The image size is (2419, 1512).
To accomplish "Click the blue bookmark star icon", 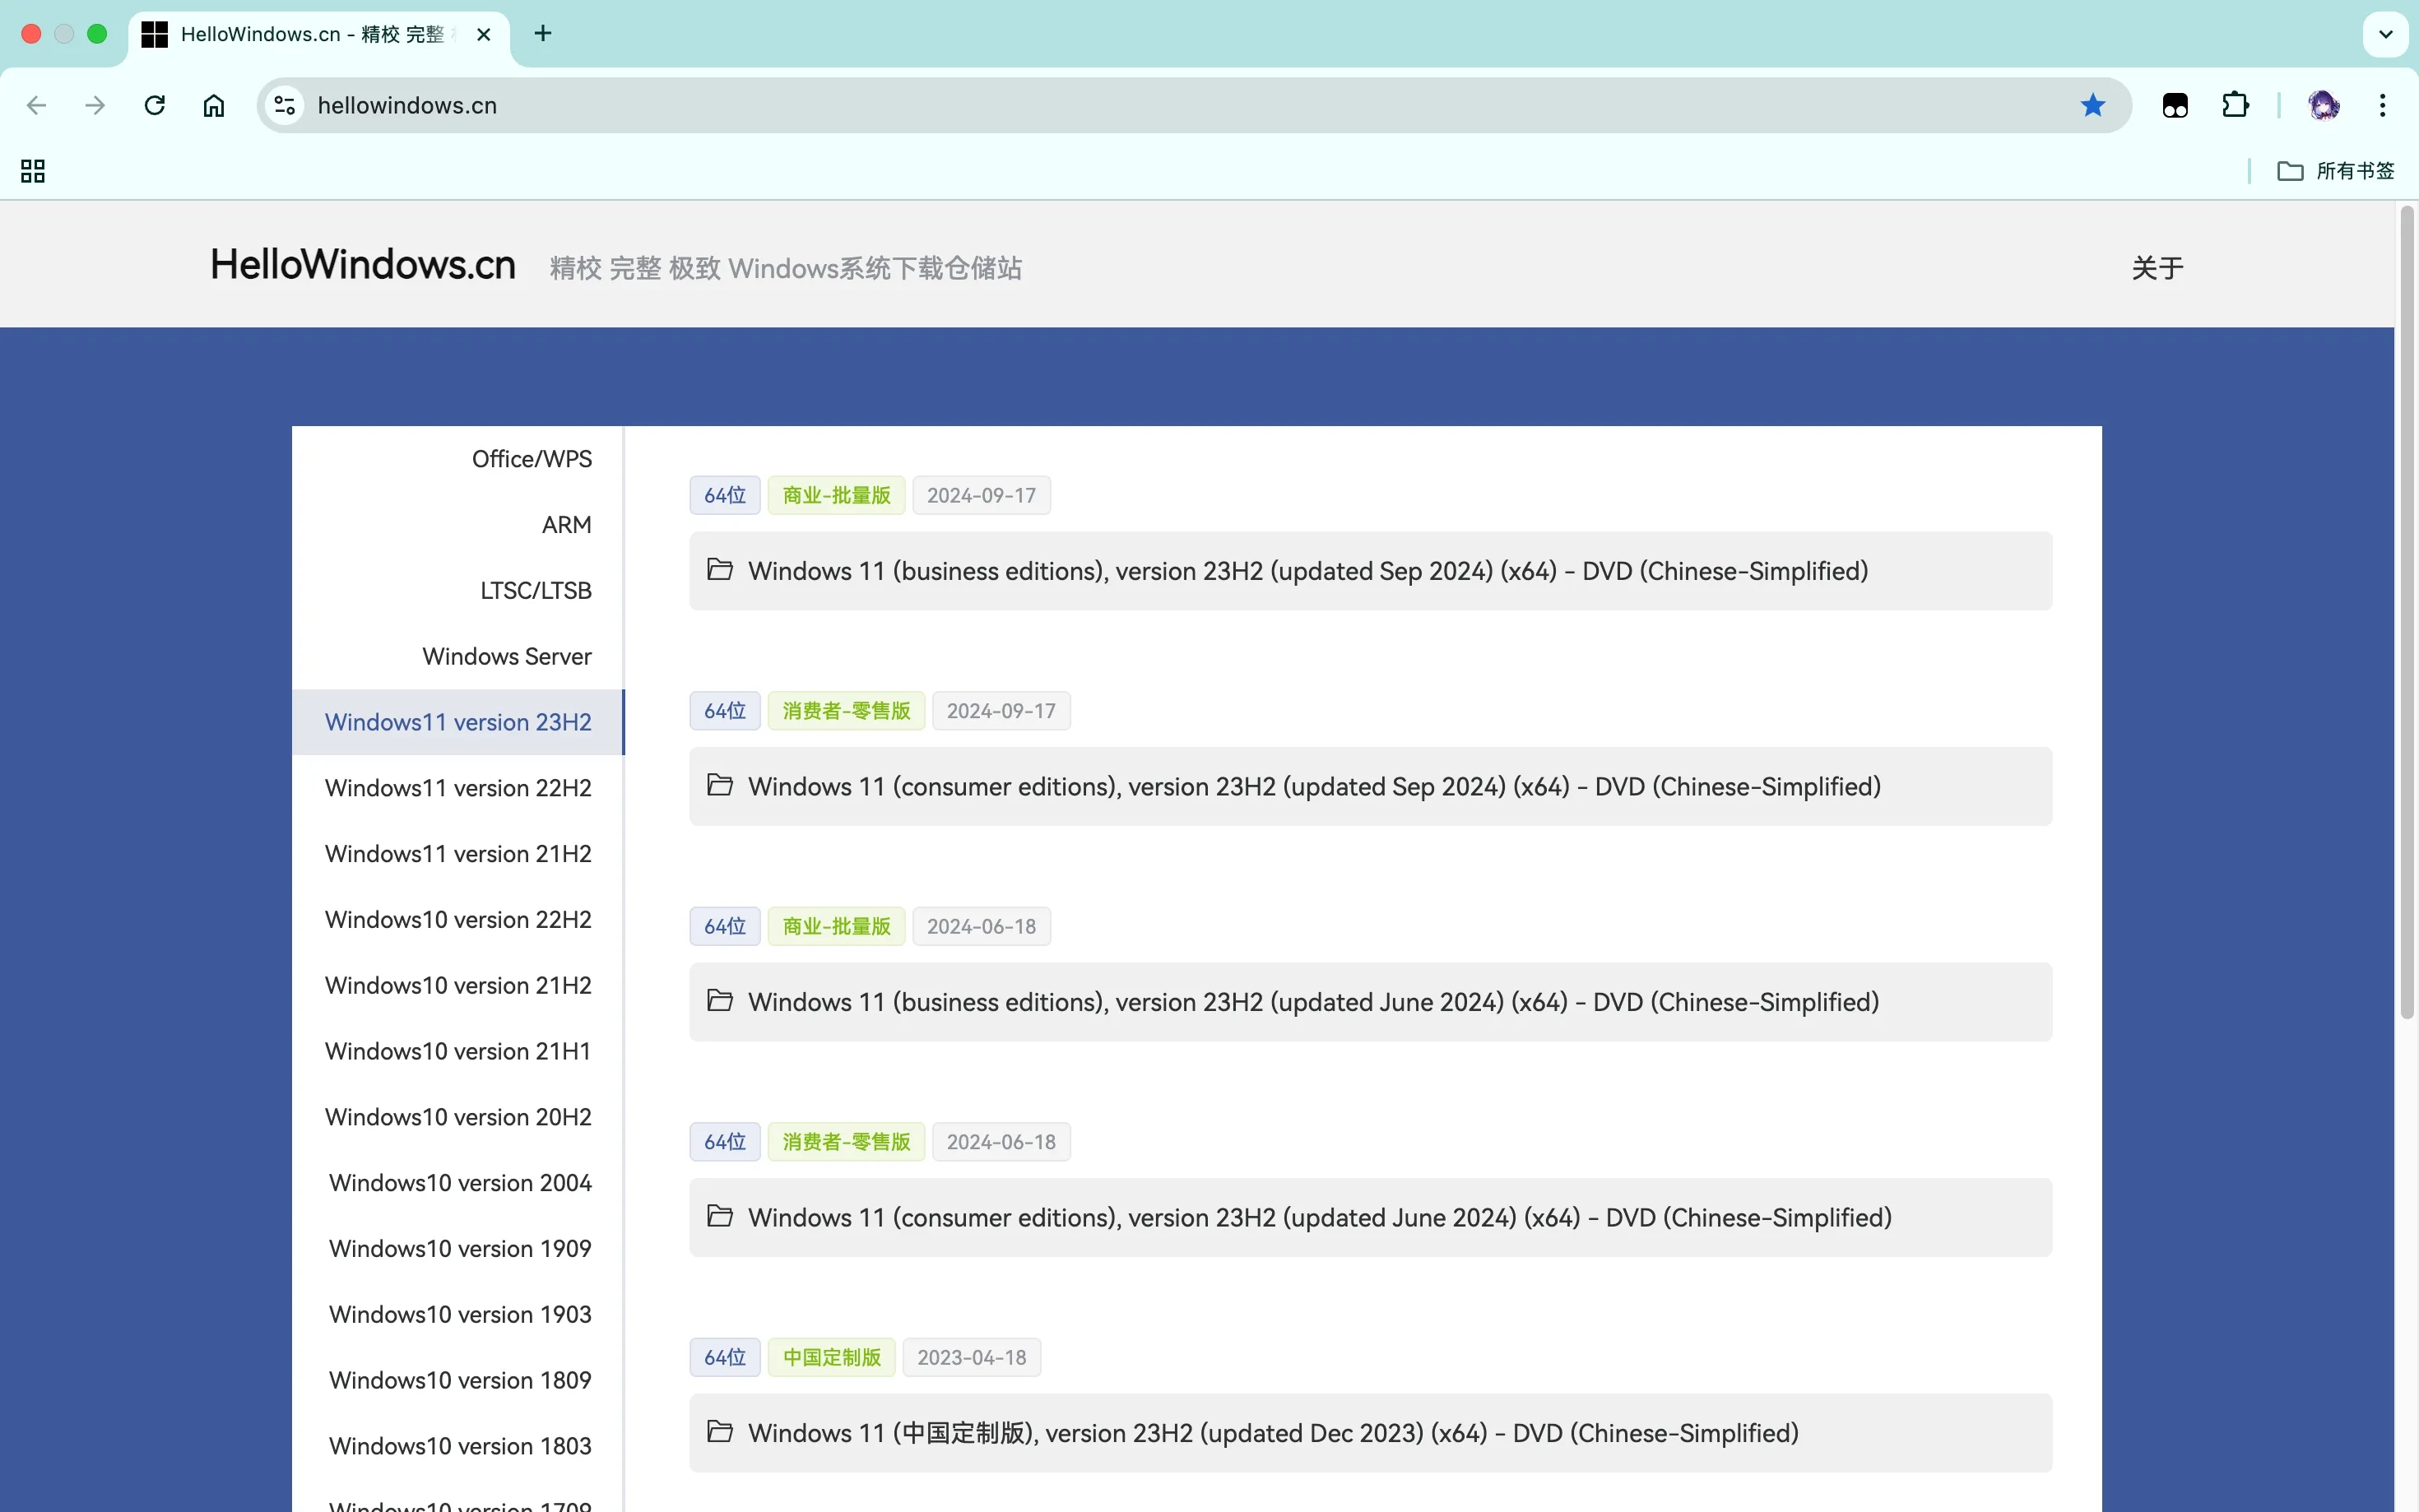I will [2092, 105].
